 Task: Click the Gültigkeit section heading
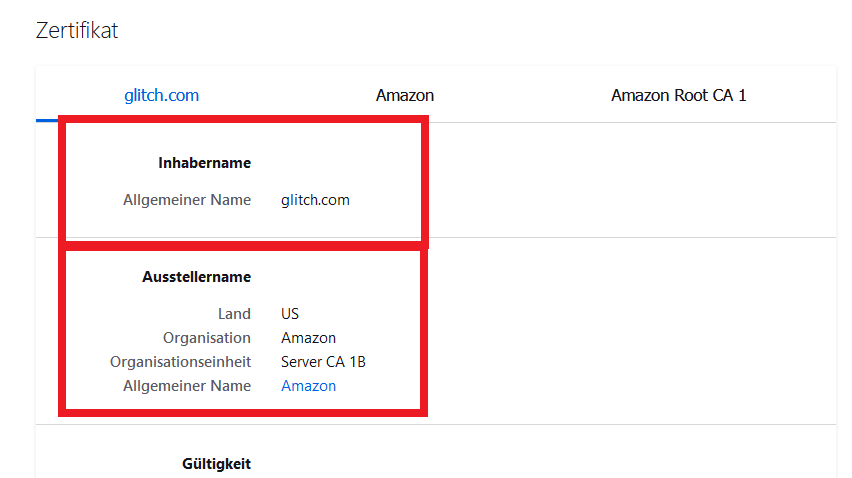(x=216, y=464)
